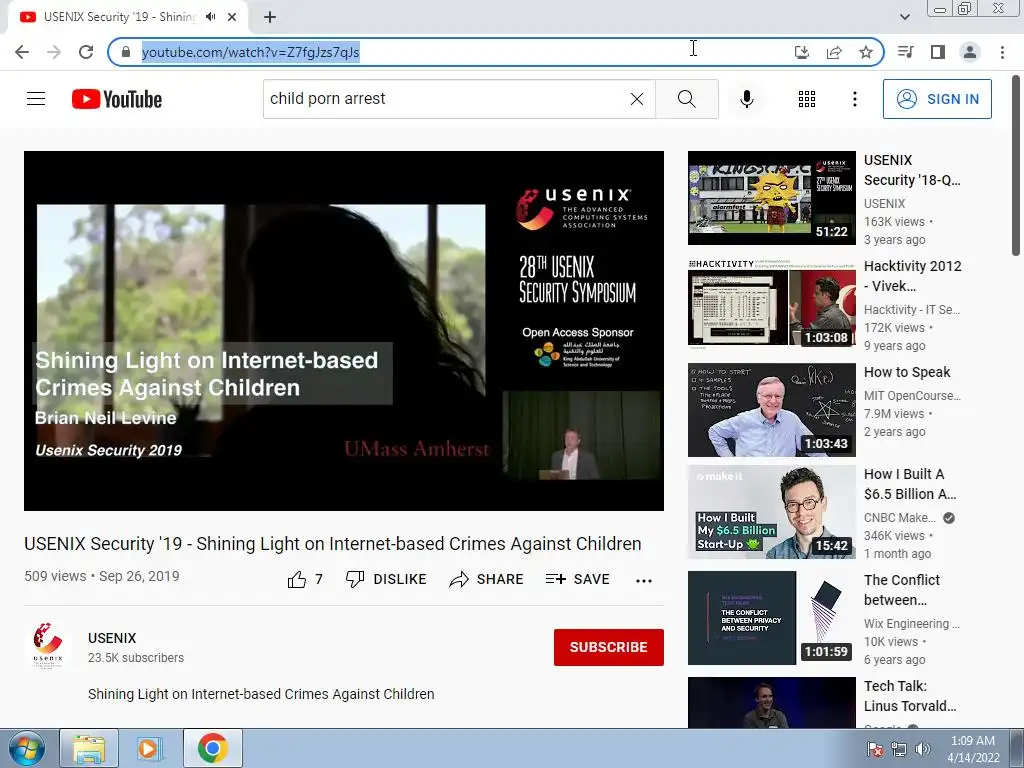Open the system volume speaker icon

pyautogui.click(x=923, y=749)
